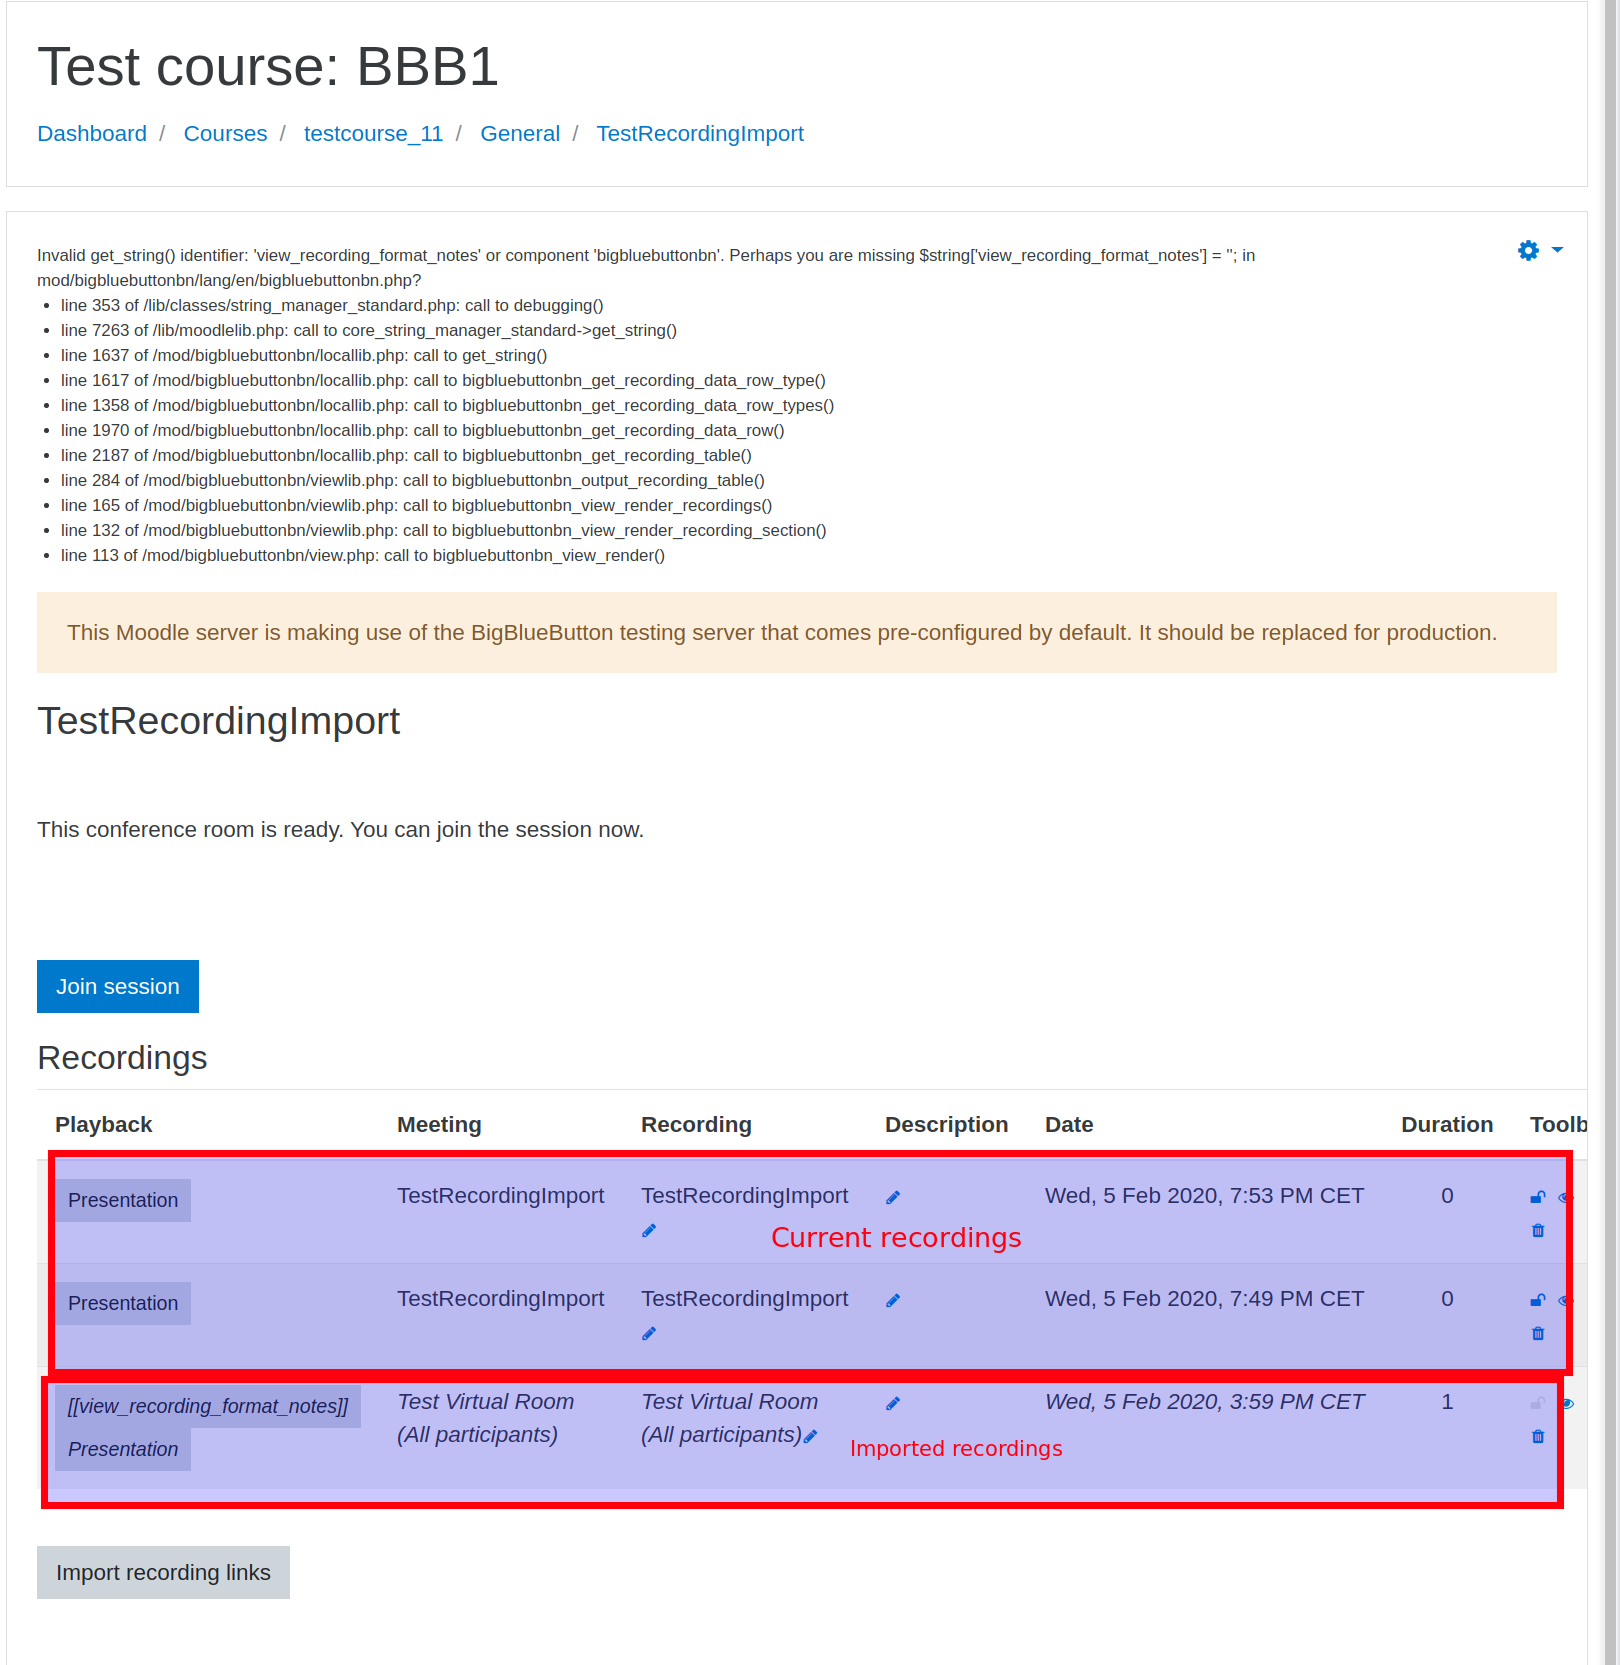Click Join session button

point(118,986)
